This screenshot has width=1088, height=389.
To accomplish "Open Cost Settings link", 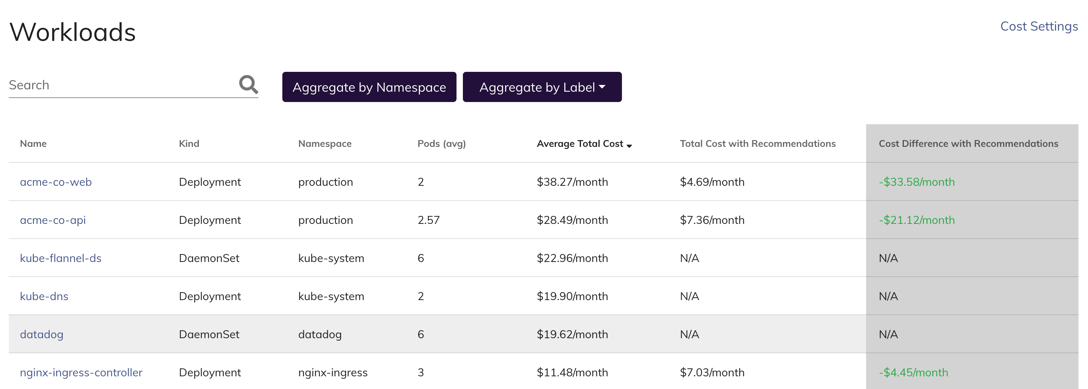I will (x=1039, y=26).
